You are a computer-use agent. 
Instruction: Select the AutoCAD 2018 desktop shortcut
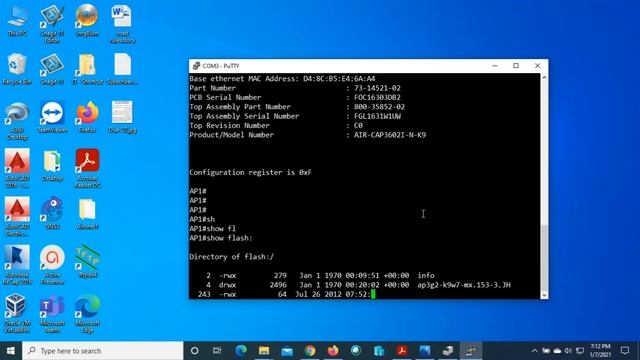(x=17, y=169)
